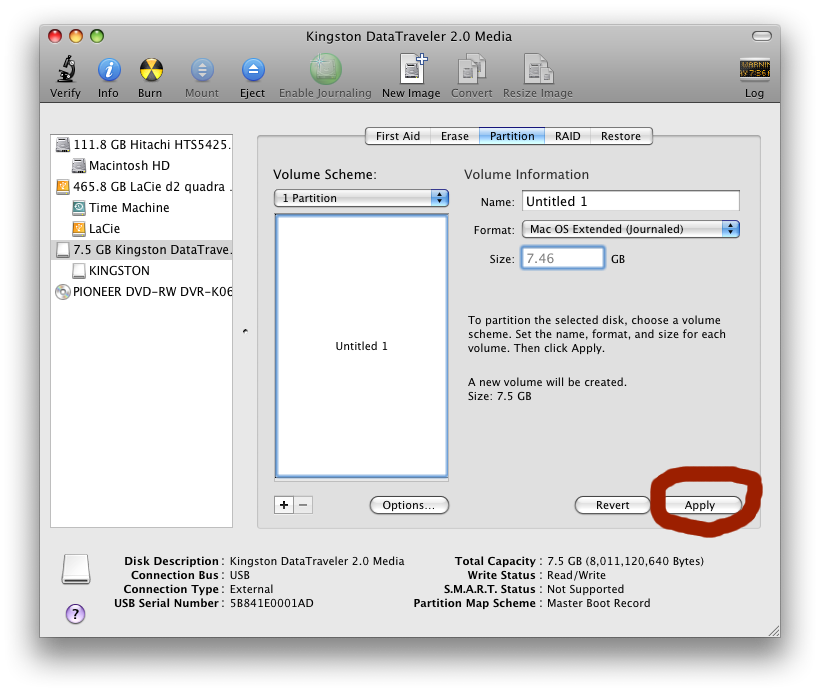Click the green zoom window button
Image resolution: width=820 pixels, height=692 pixels.
(x=97, y=36)
